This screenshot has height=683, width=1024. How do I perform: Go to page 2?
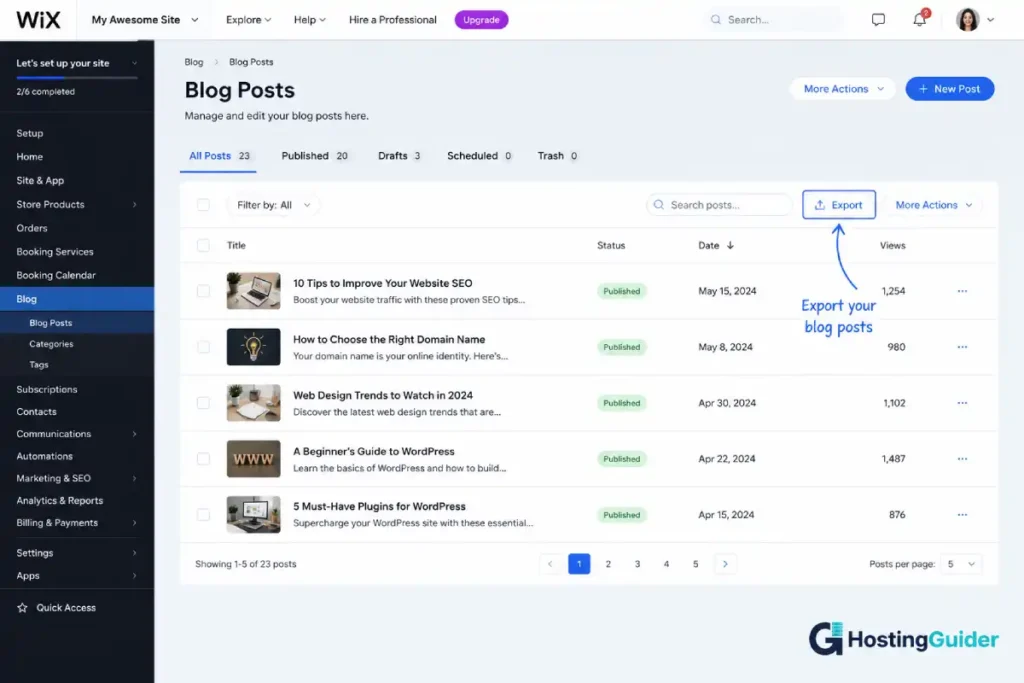608,564
